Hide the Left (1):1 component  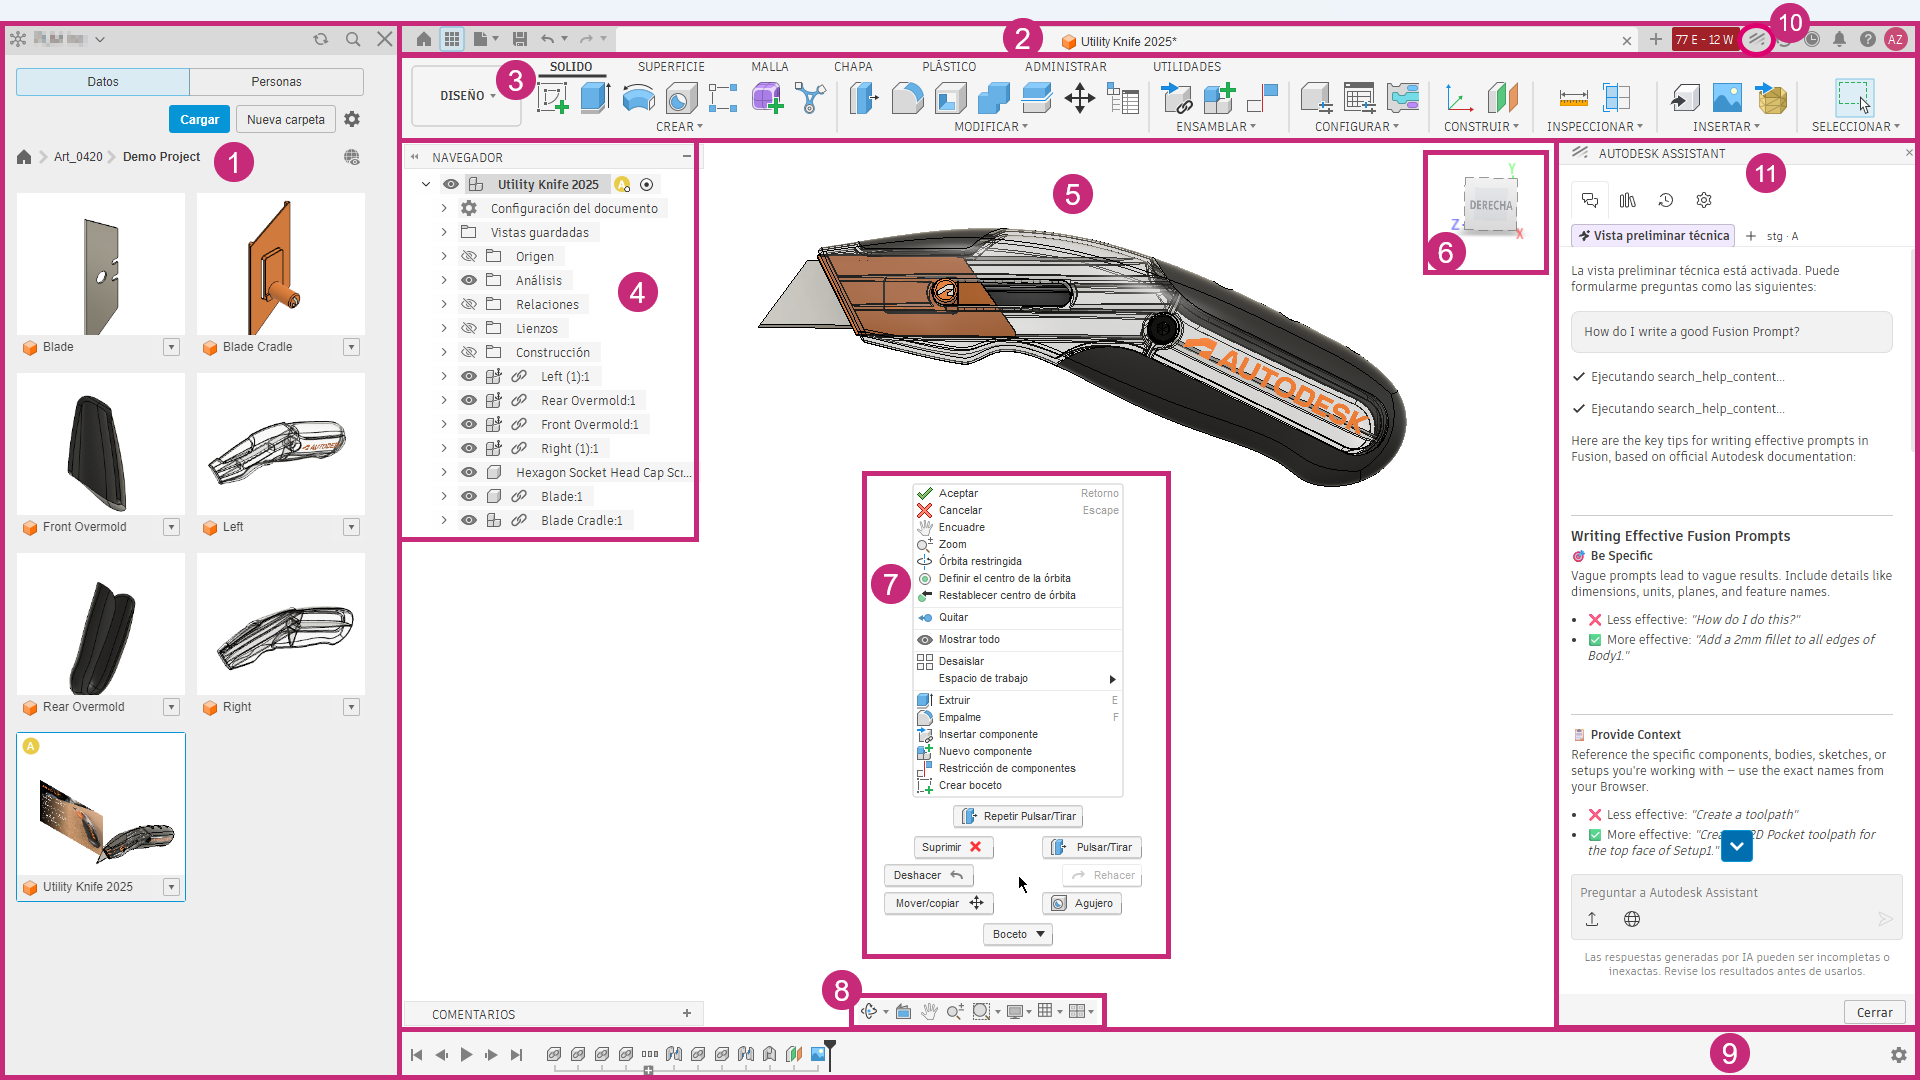468,376
